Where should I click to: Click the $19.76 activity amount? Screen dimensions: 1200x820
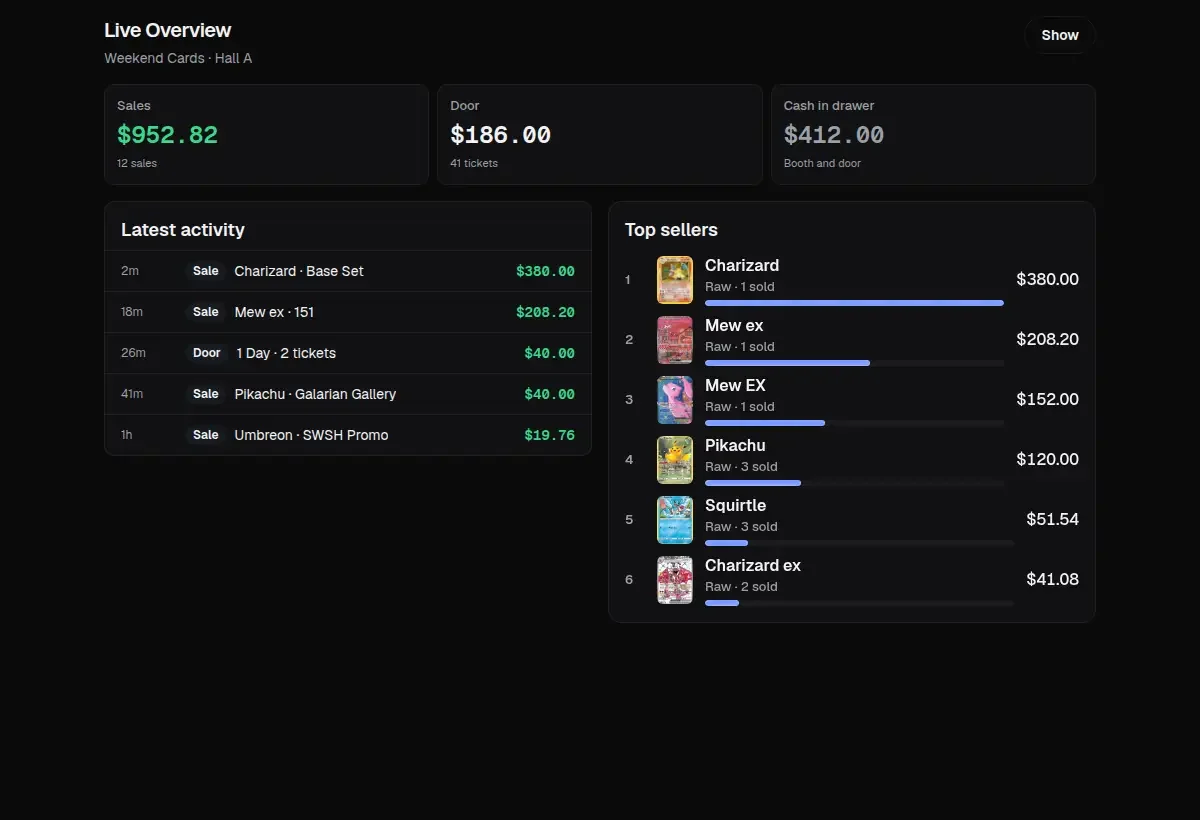pos(549,435)
